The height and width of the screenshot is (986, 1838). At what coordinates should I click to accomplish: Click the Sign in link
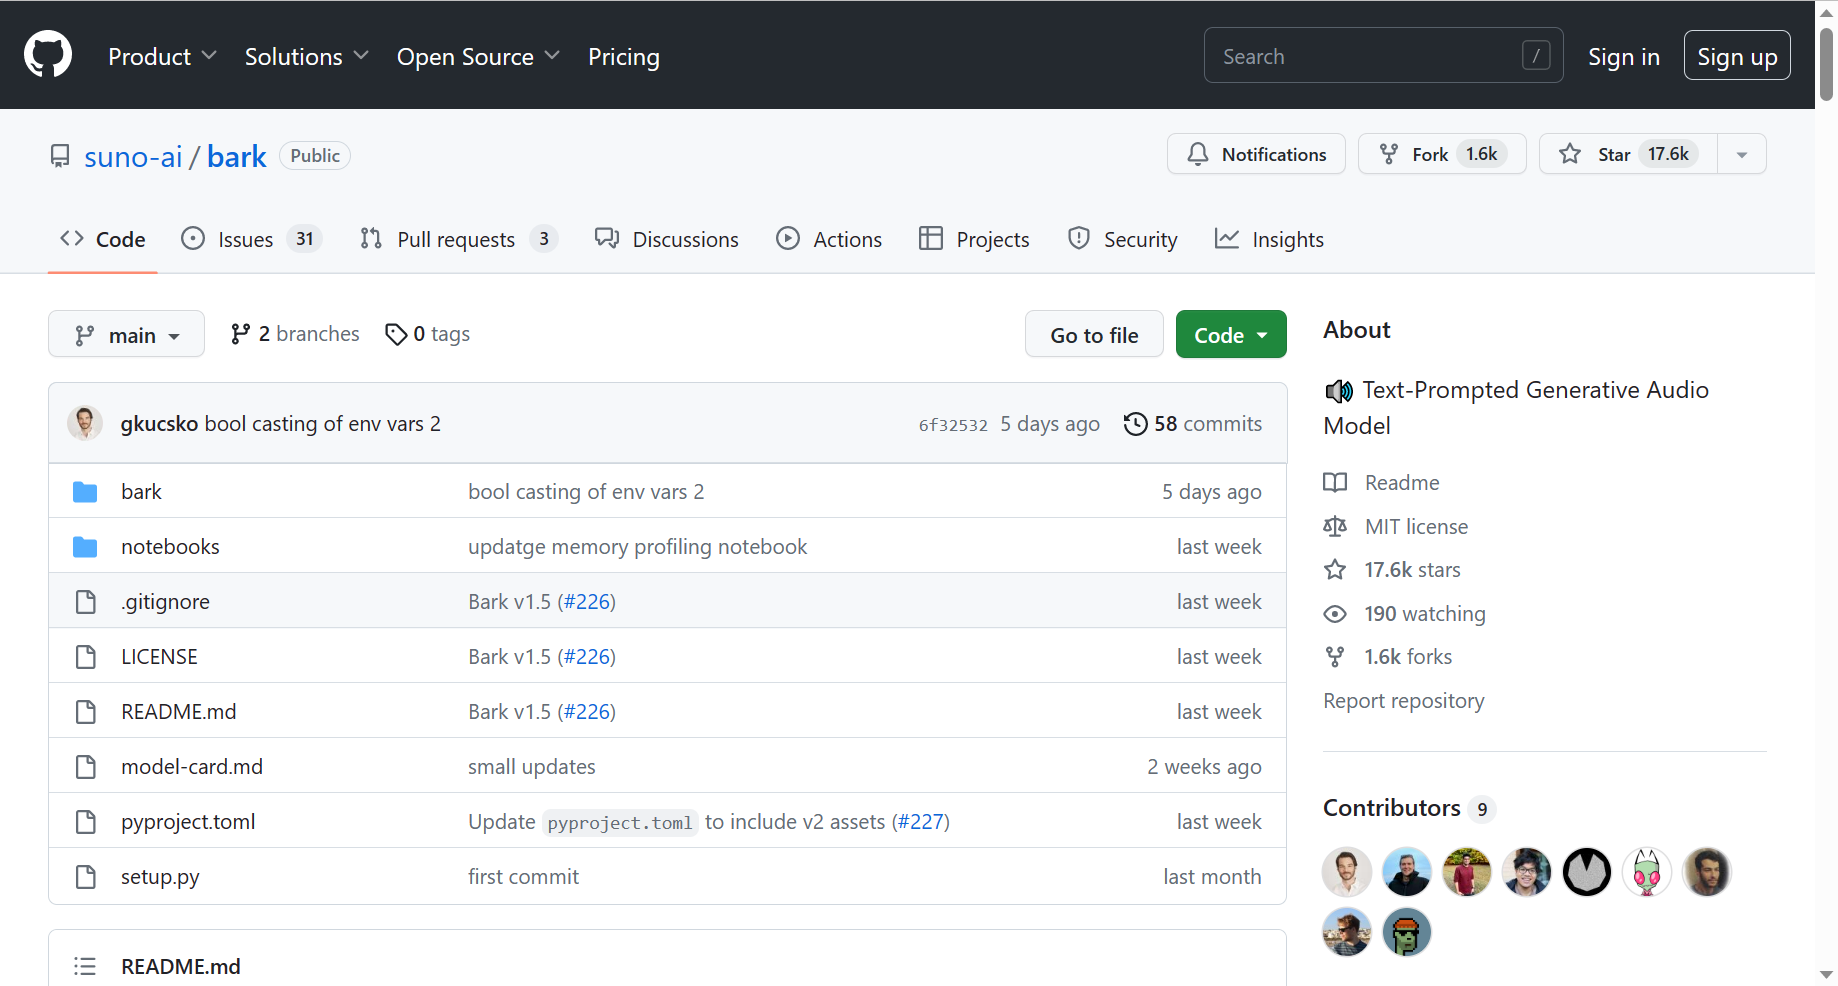(1624, 57)
